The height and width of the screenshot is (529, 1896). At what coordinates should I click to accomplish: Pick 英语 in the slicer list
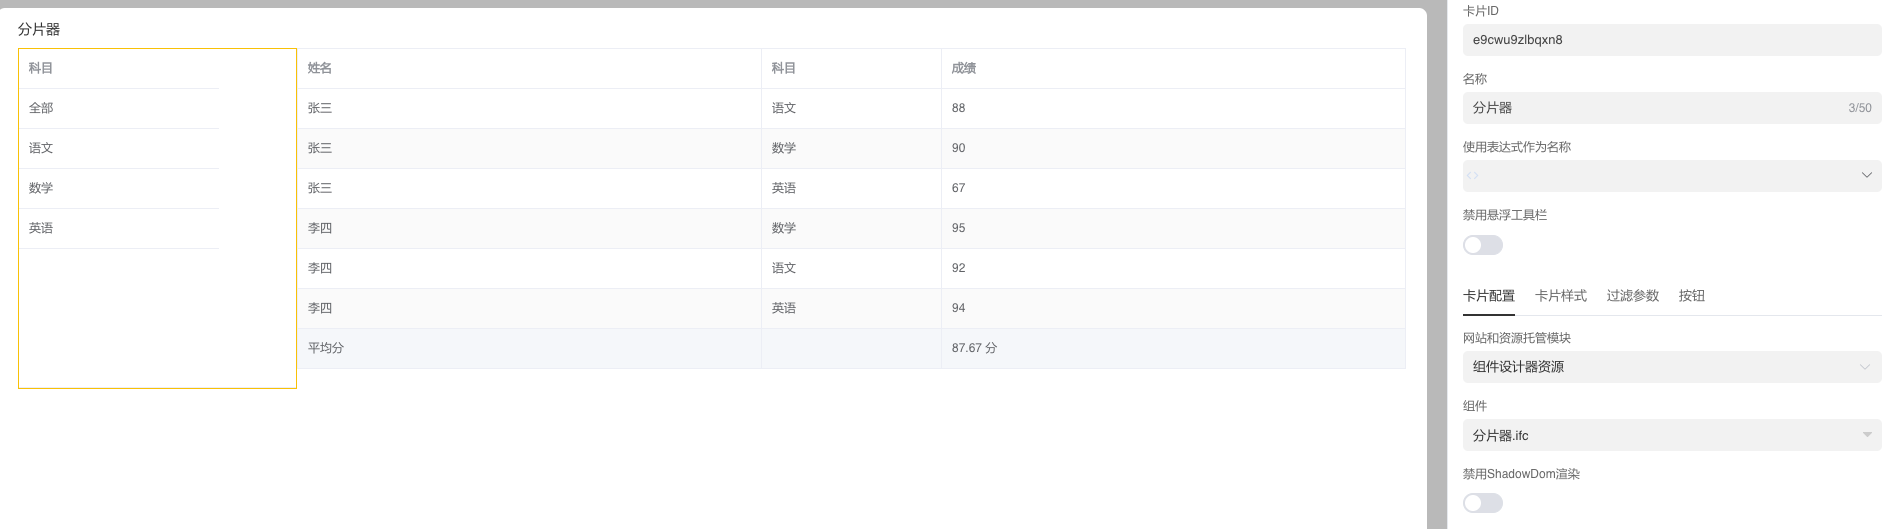tap(41, 228)
